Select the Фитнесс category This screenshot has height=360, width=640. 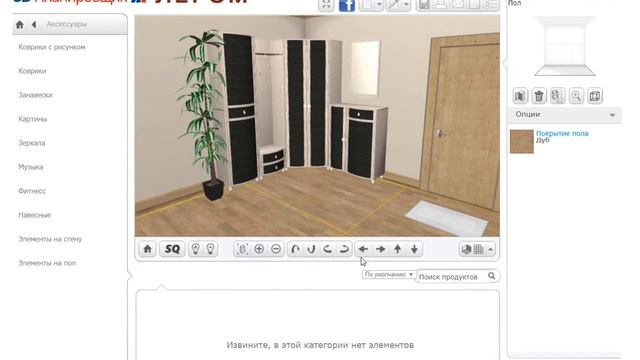(x=32, y=191)
